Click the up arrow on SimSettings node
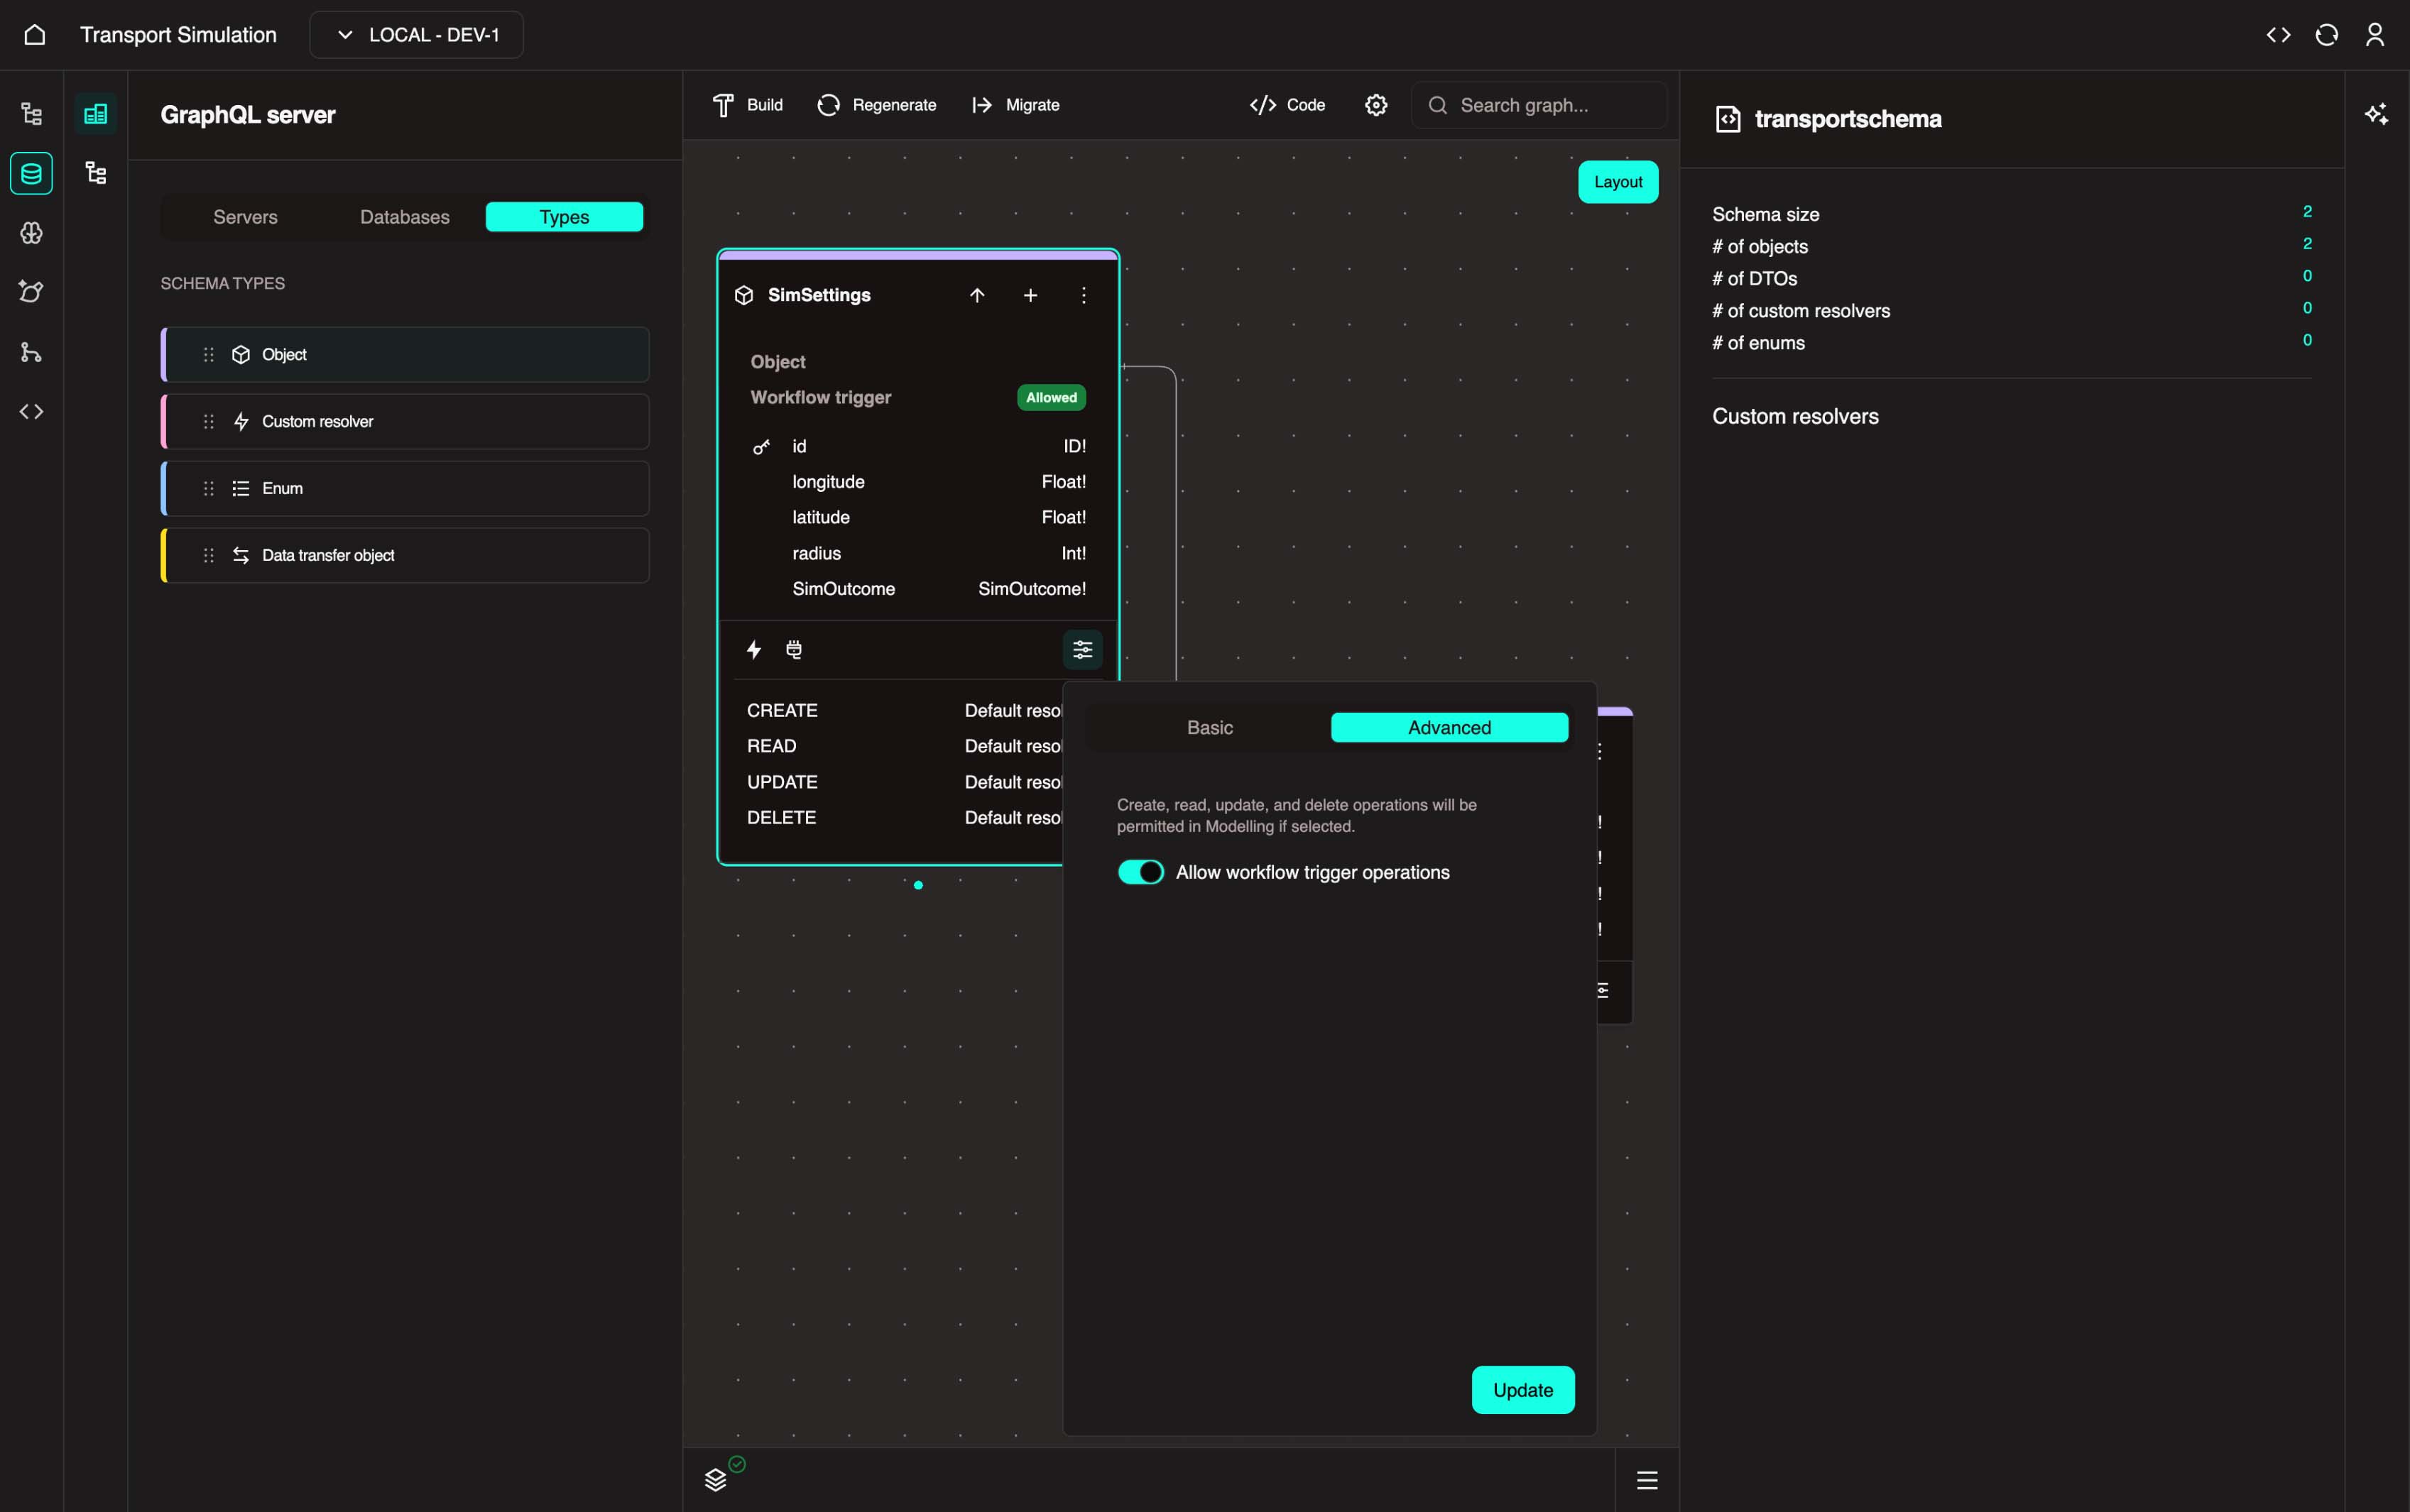2410x1512 pixels. coord(977,295)
